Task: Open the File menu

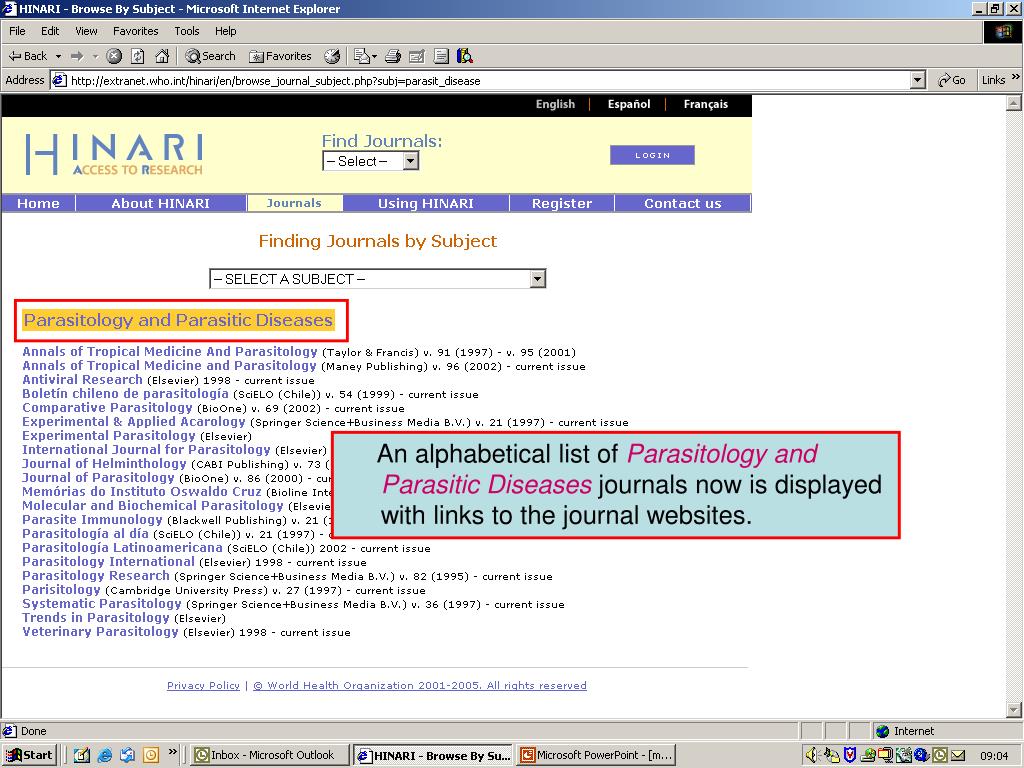Action: (17, 31)
